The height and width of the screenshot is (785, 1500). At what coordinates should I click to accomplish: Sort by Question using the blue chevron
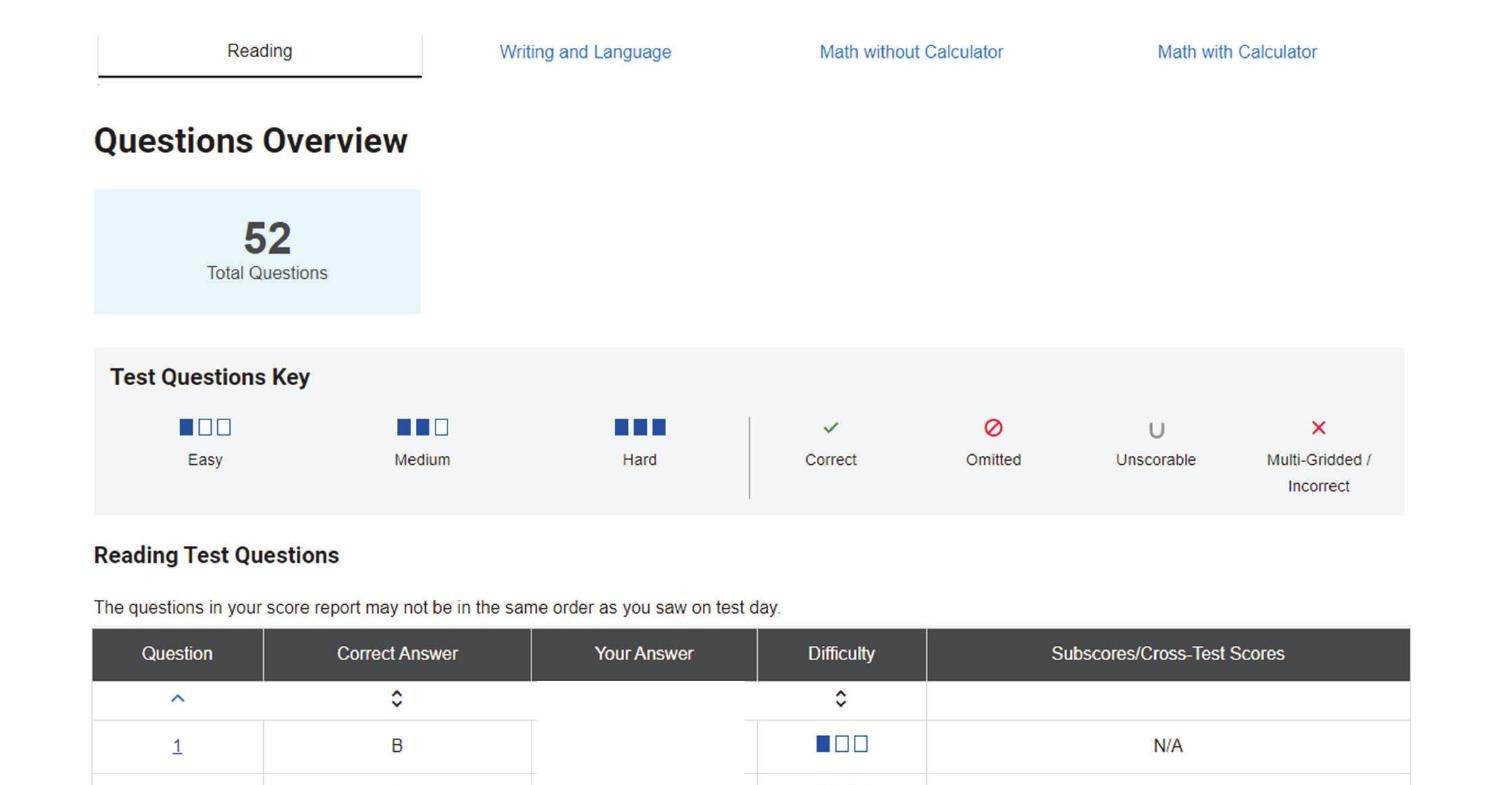pos(177,700)
